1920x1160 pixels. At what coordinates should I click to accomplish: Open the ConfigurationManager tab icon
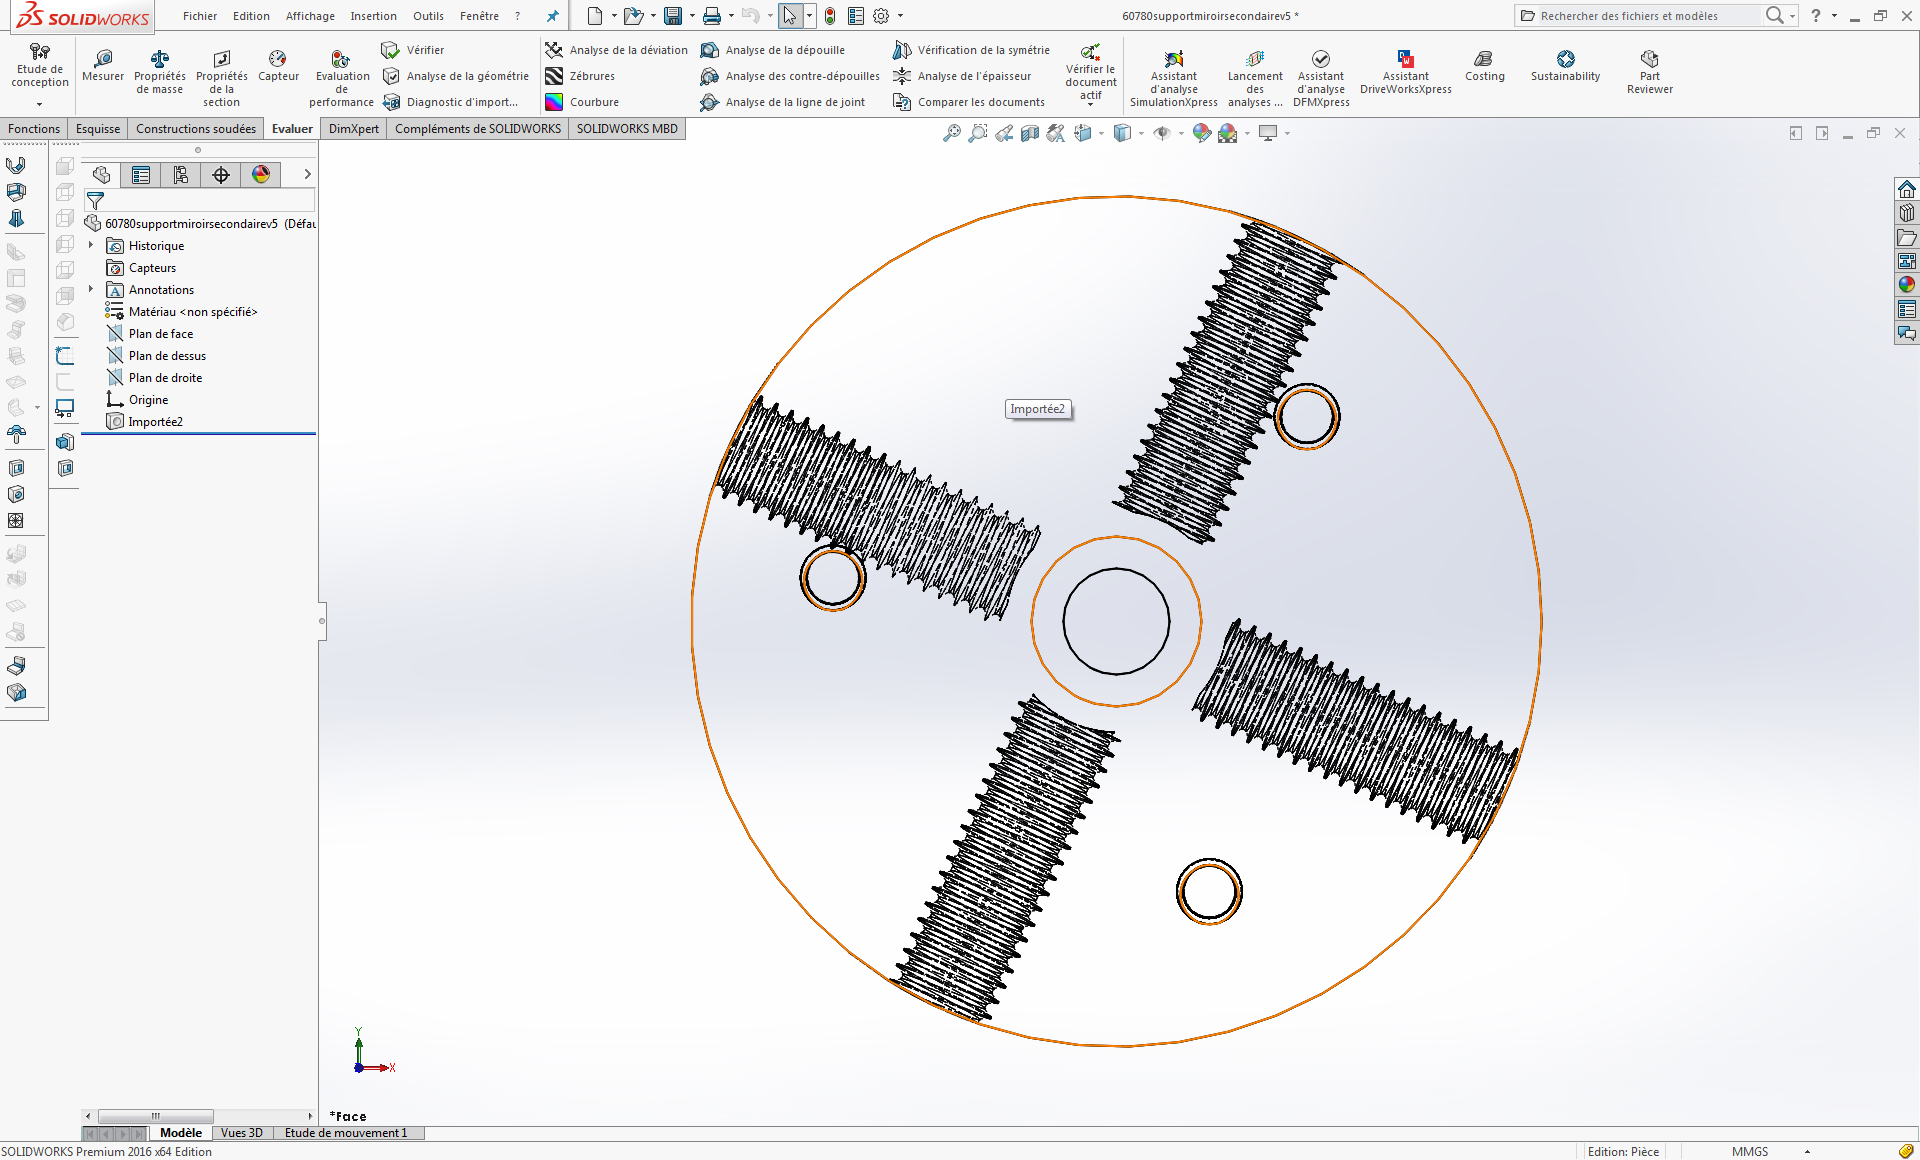[x=181, y=175]
